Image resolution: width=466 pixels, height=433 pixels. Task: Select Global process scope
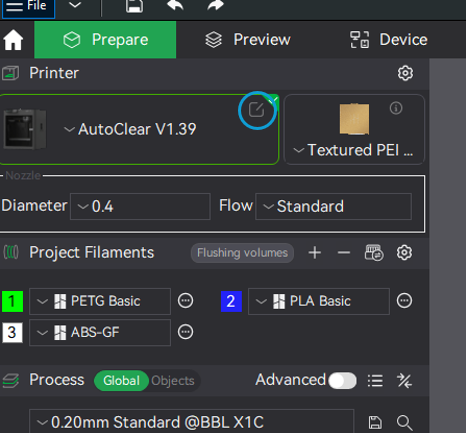pos(121,380)
